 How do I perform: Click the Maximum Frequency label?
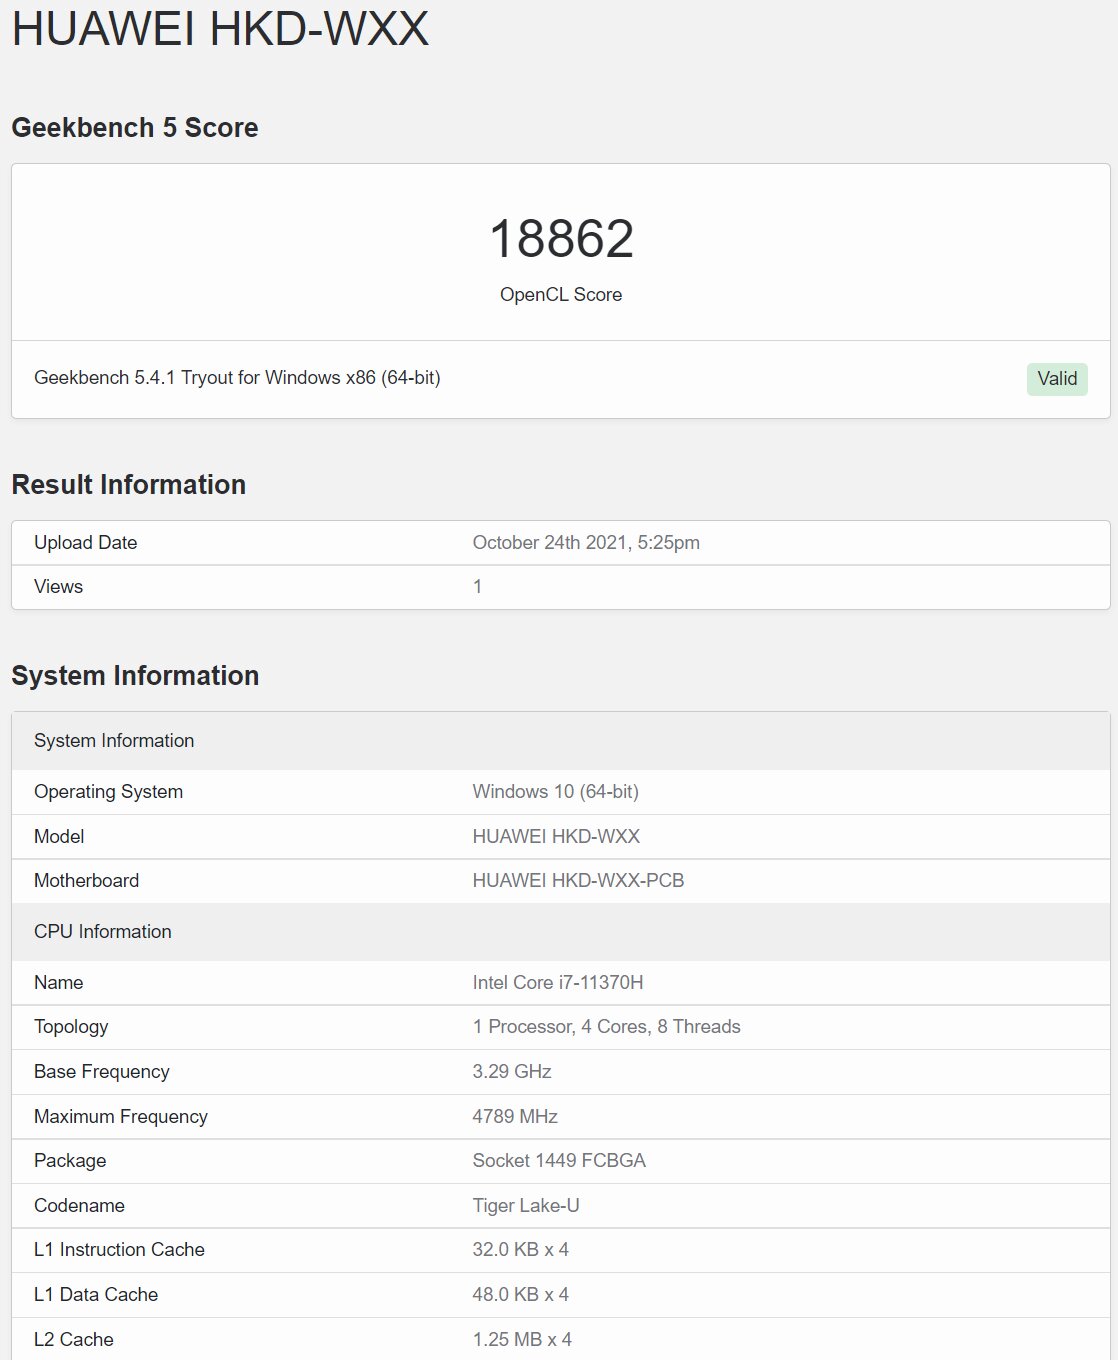click(x=121, y=1116)
